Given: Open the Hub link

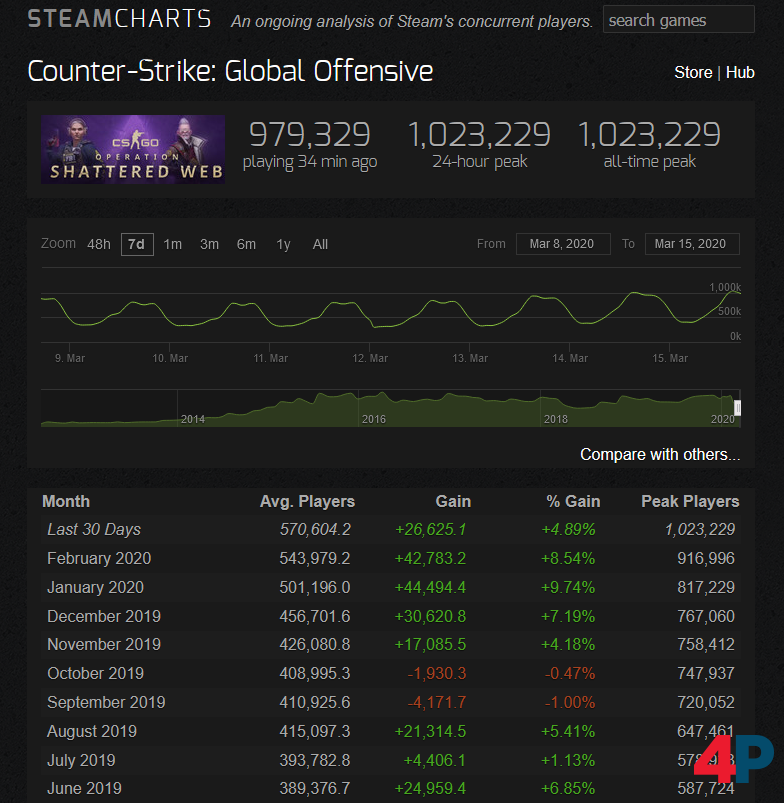Looking at the screenshot, I should point(740,72).
